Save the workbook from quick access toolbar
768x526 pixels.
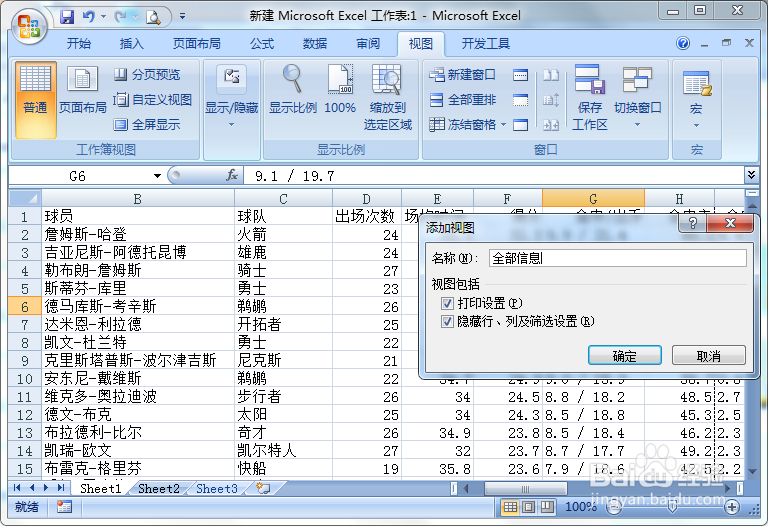[x=67, y=17]
